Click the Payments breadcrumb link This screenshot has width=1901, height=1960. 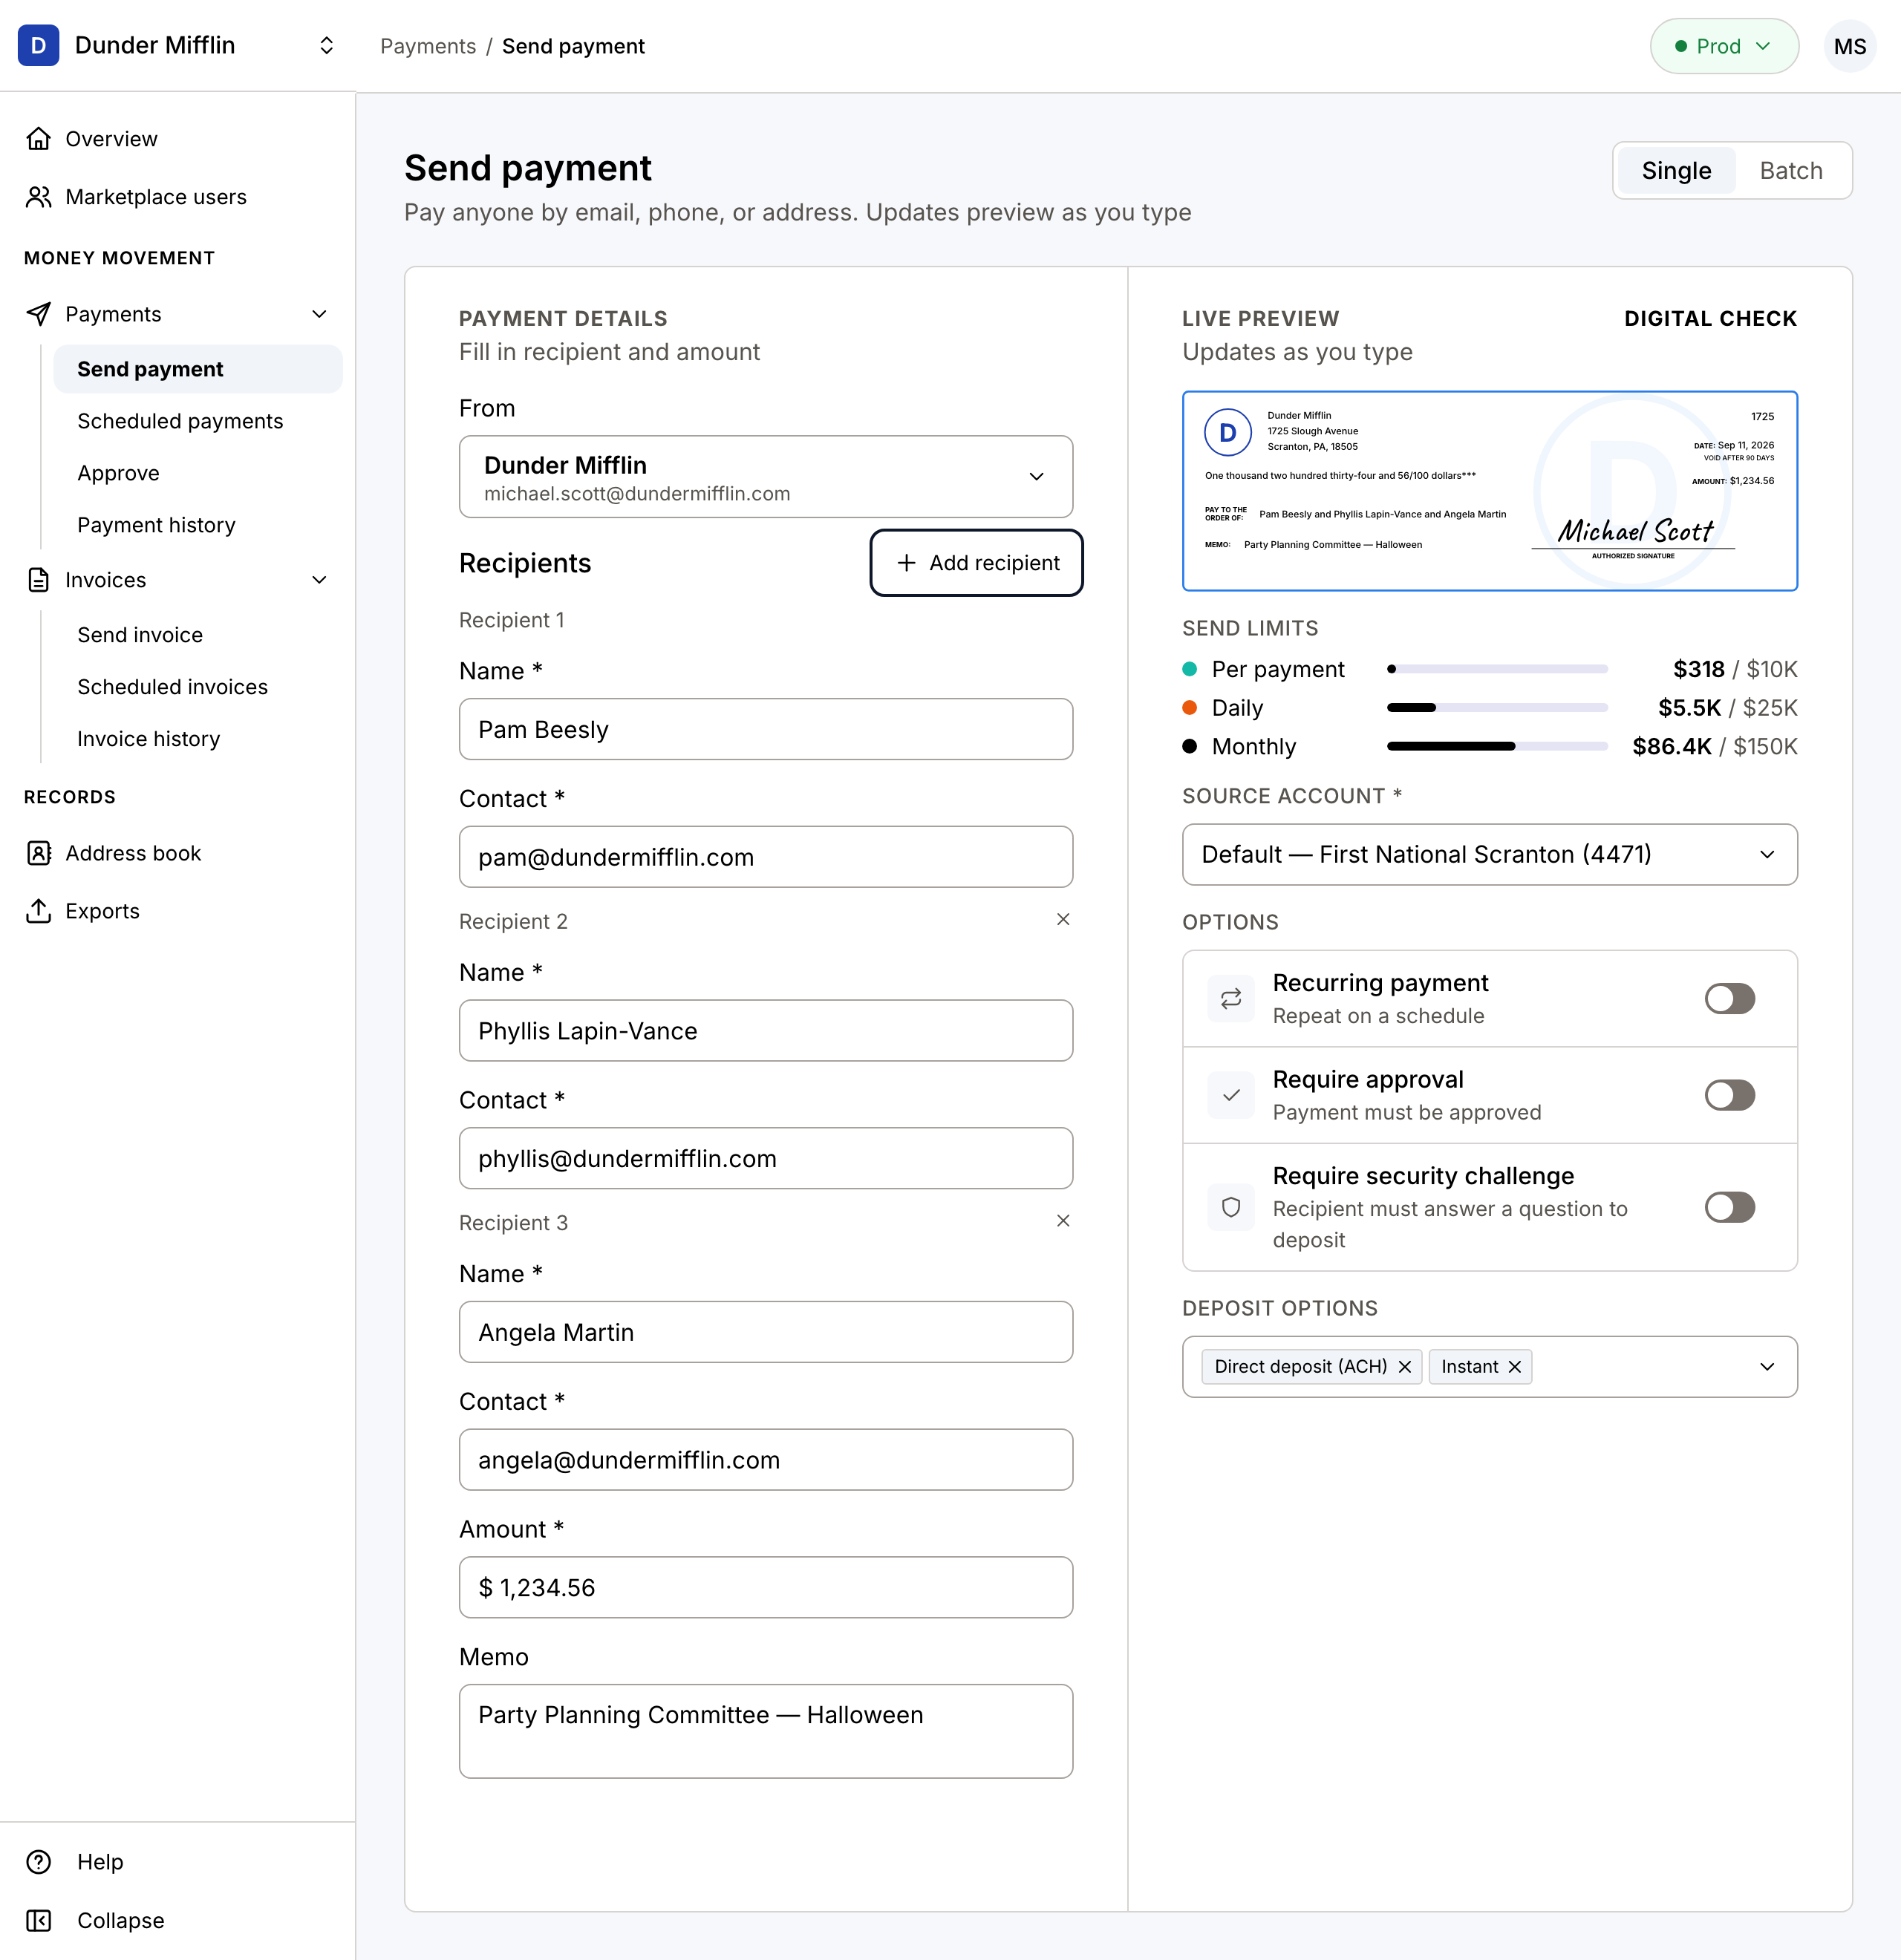(x=428, y=46)
